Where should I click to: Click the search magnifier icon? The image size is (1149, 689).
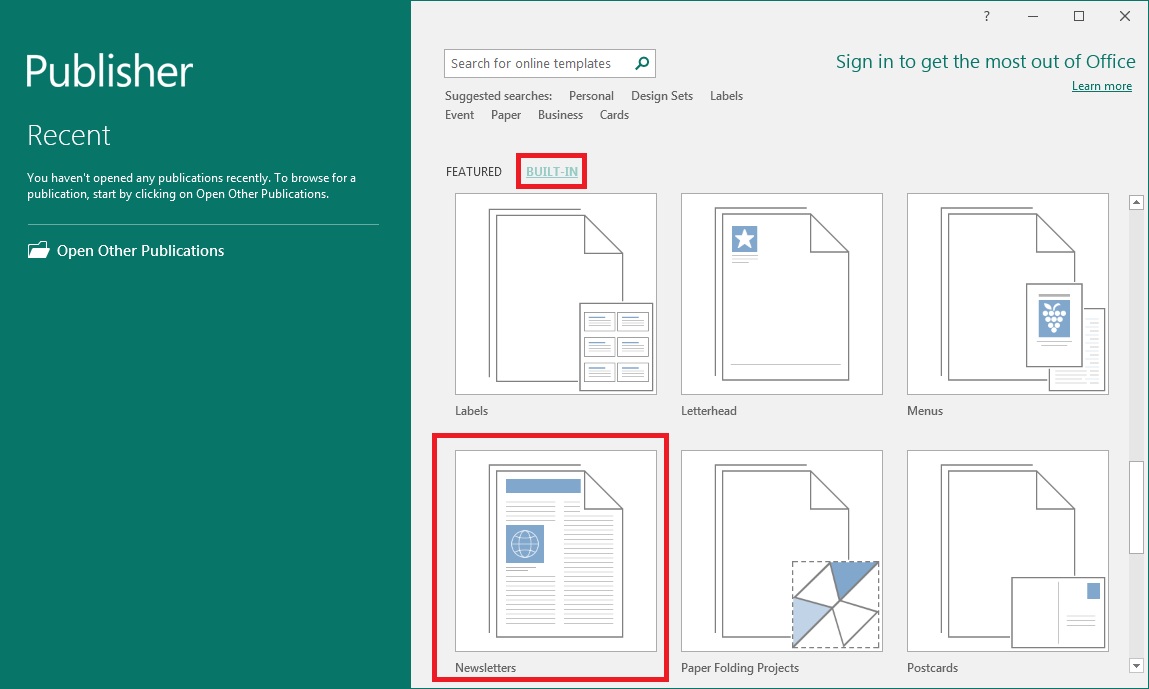(642, 63)
